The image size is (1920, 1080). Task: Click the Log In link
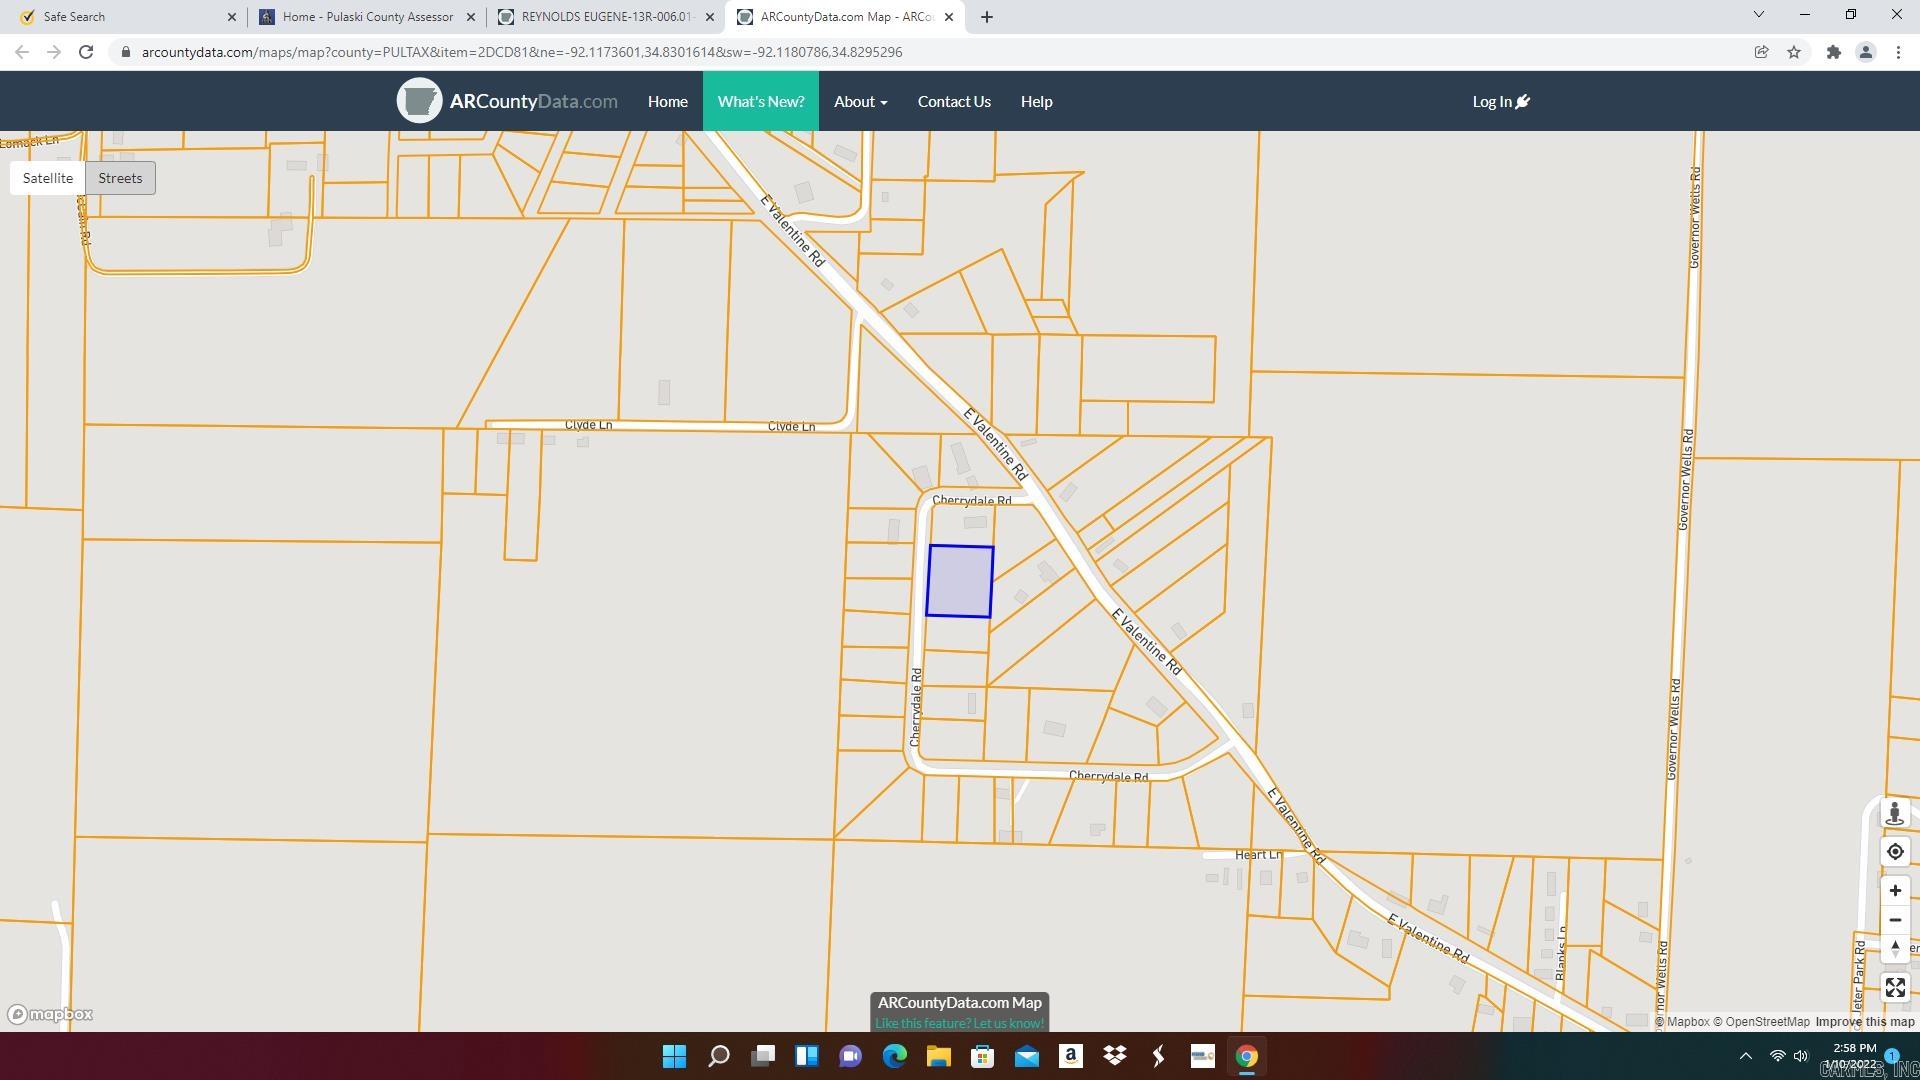pyautogui.click(x=1500, y=101)
